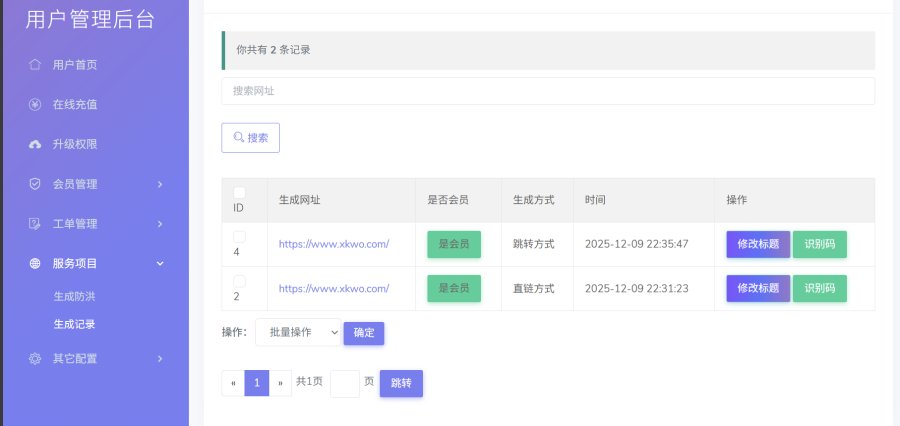Viewport: 900px width, 426px height.
Task: Collapse the 服务项目 menu chevron
Action: click(160, 263)
